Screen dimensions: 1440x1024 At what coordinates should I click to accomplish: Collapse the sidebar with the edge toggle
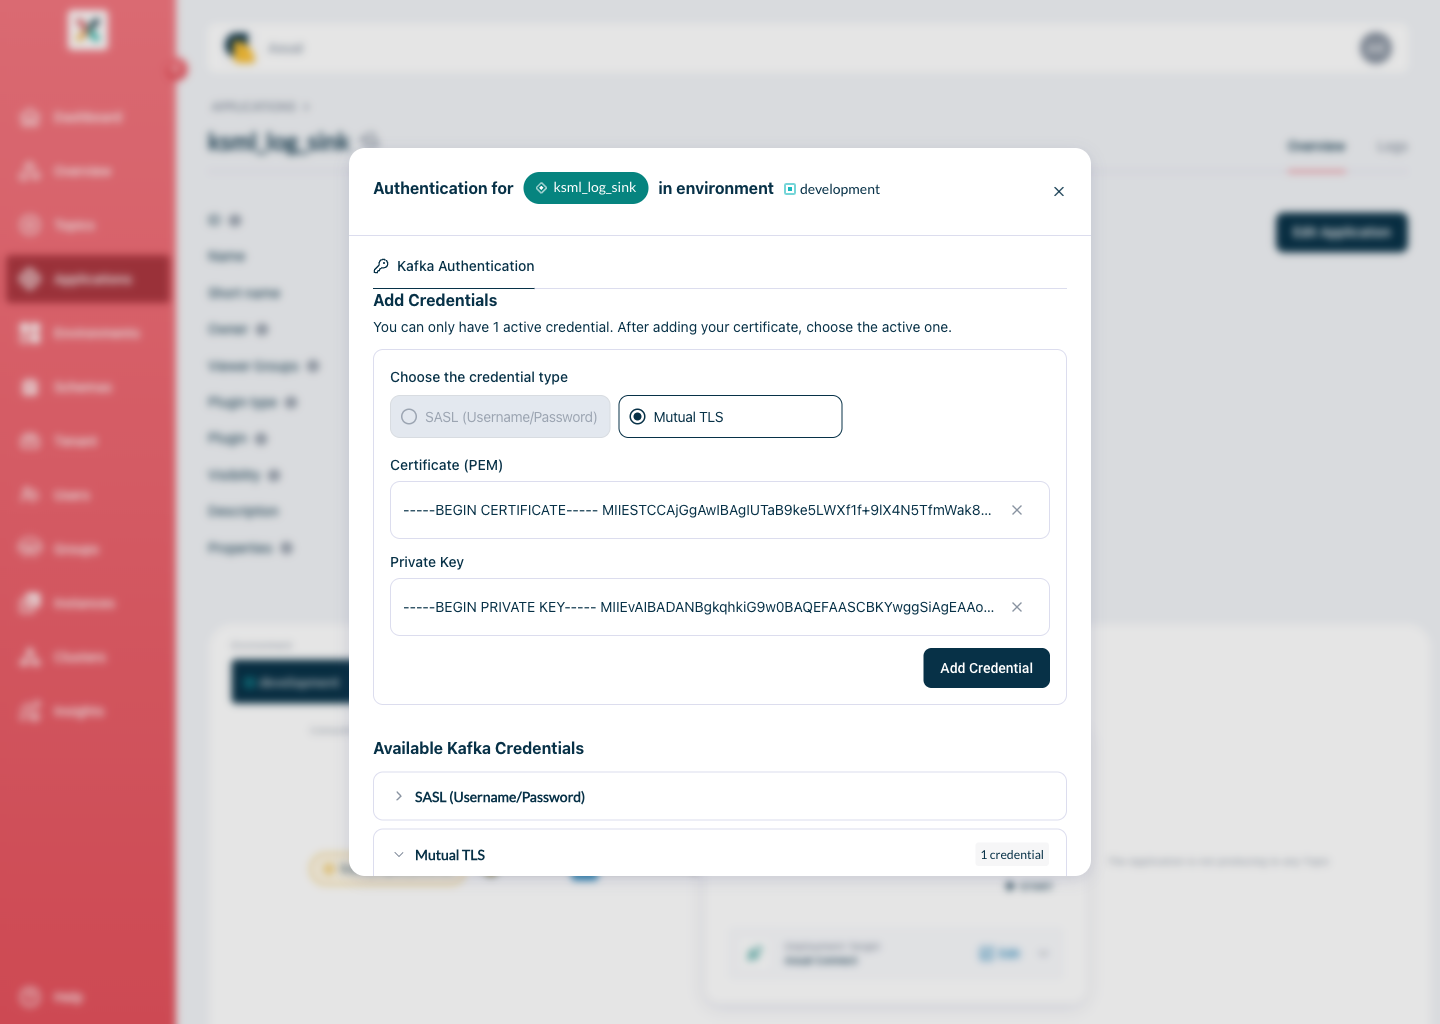pyautogui.click(x=177, y=68)
